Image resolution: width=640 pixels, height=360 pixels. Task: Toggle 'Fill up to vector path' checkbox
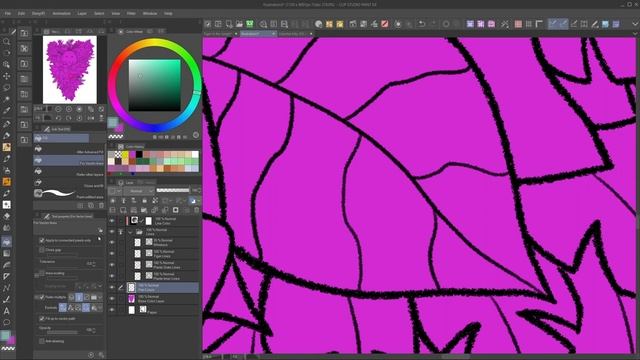42,318
